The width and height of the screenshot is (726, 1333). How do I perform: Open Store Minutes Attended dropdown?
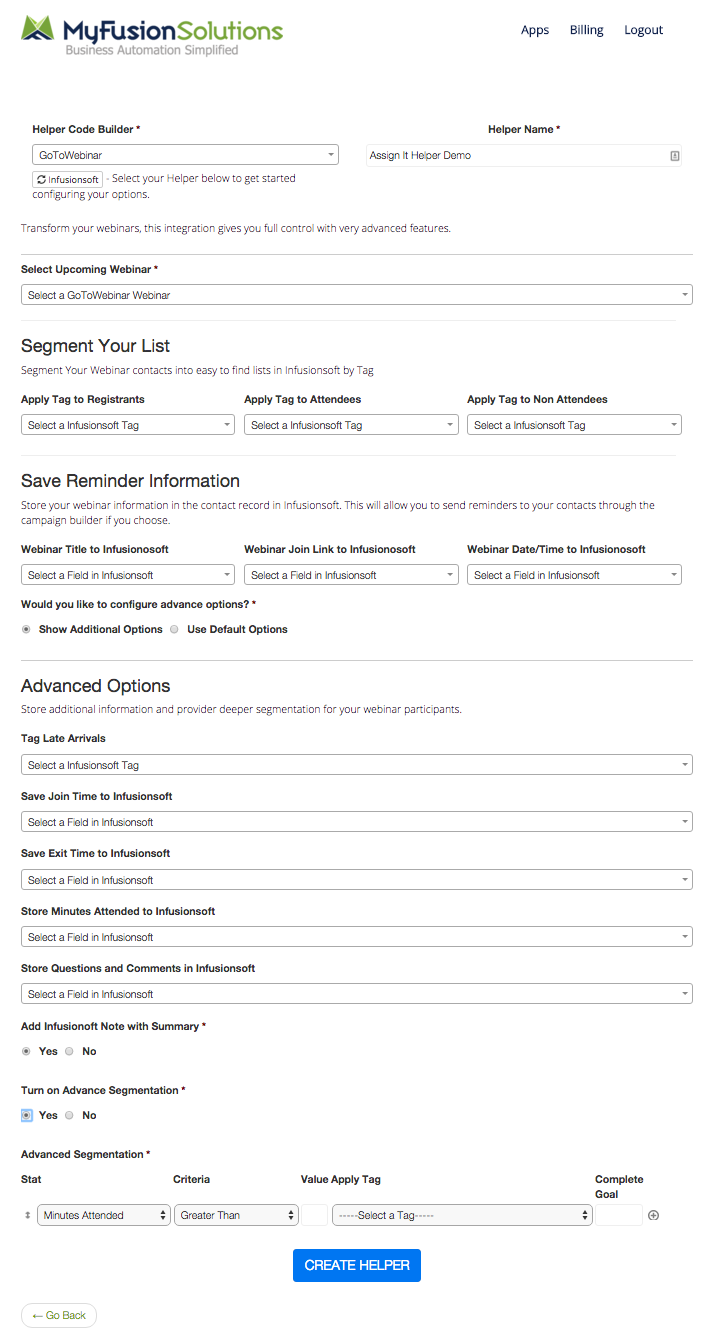pyautogui.click(x=357, y=937)
